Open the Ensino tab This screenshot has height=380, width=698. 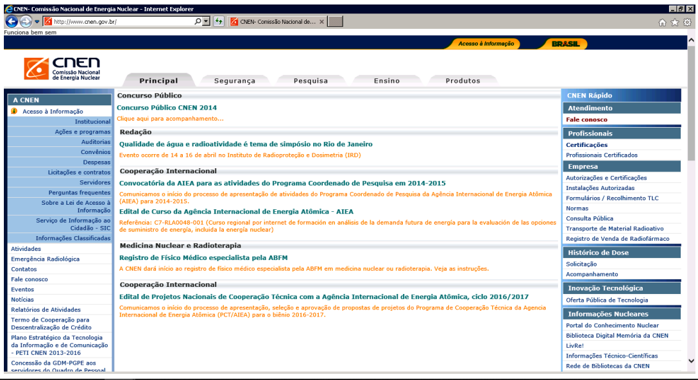[386, 81]
